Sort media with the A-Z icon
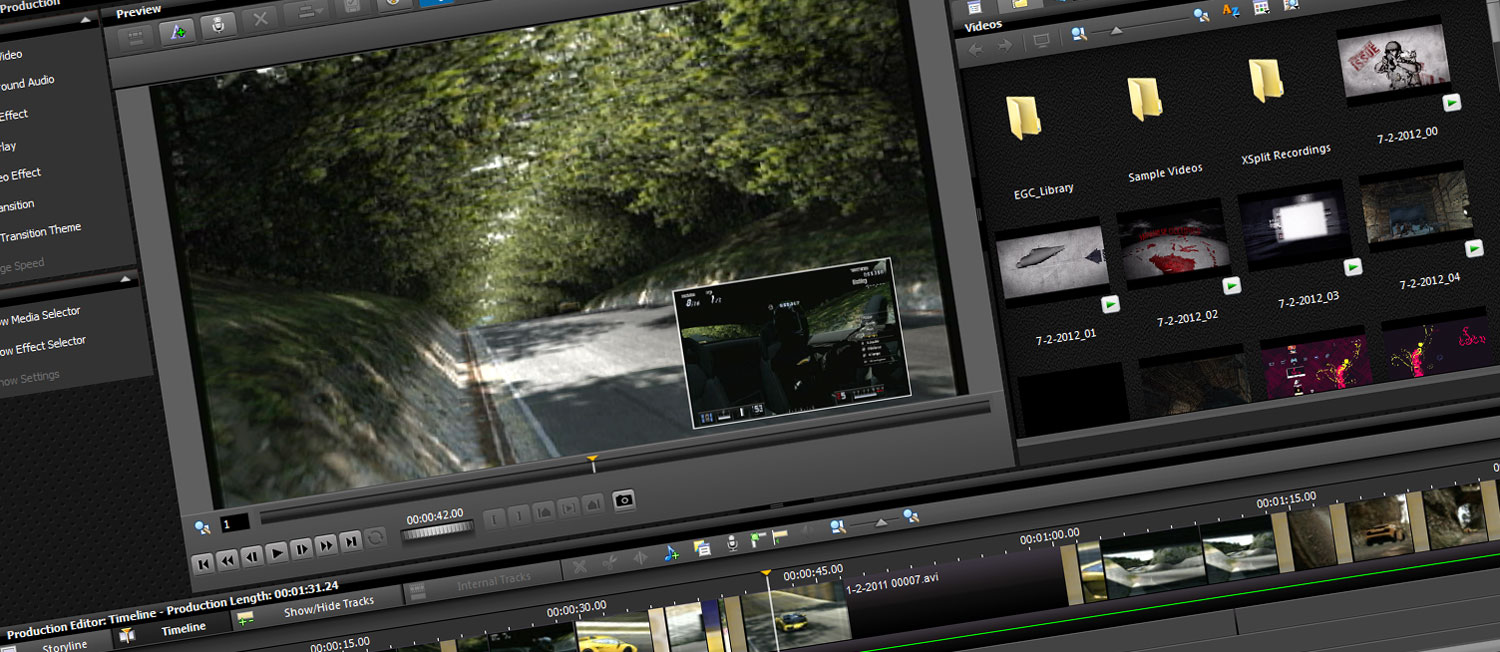The width and height of the screenshot is (1500, 652). [1231, 11]
